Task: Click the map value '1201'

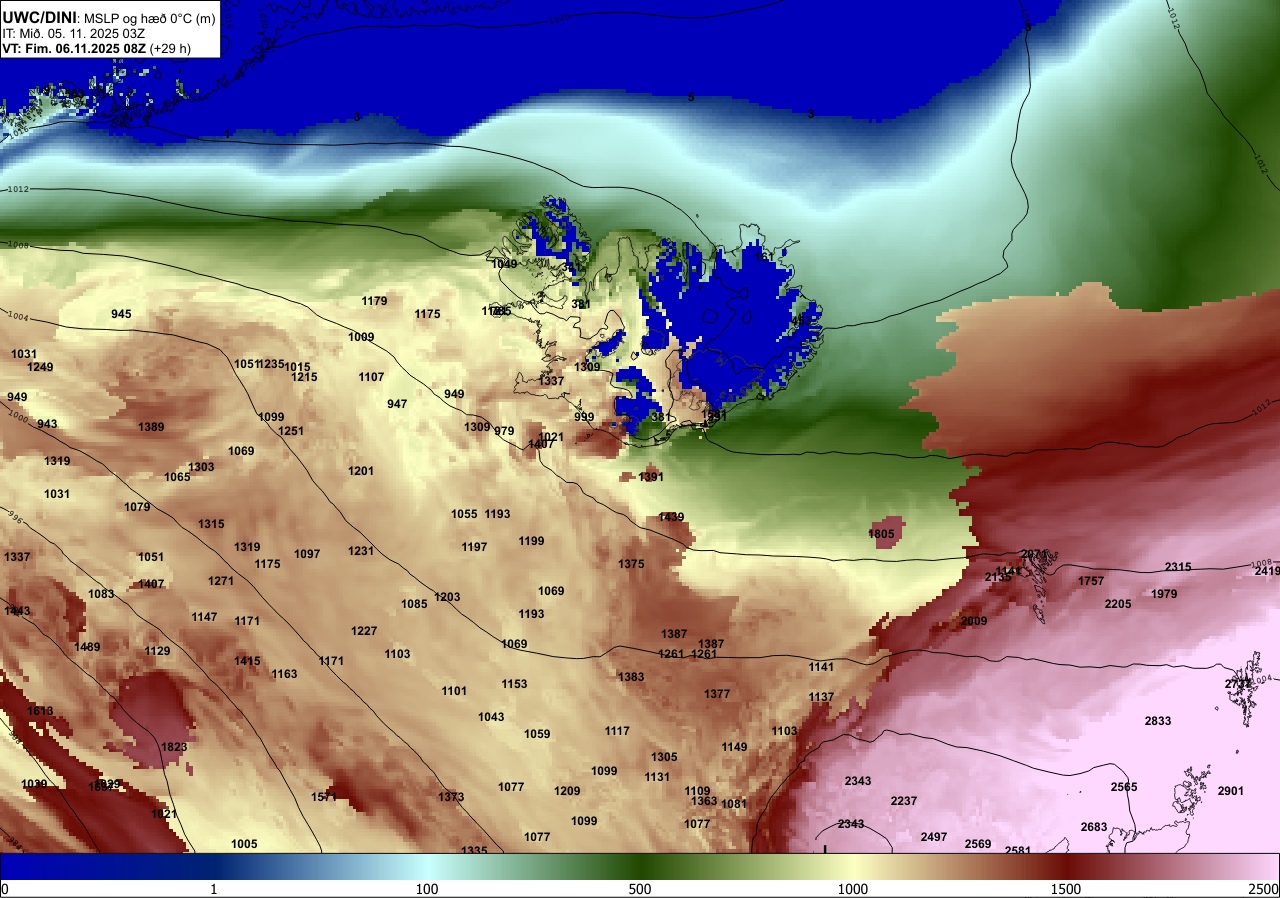Action: [x=361, y=471]
